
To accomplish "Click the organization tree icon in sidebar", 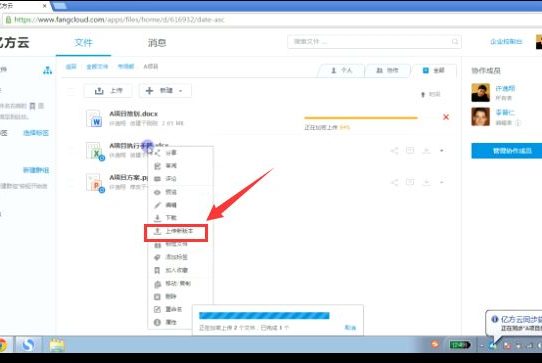I will coord(47,71).
